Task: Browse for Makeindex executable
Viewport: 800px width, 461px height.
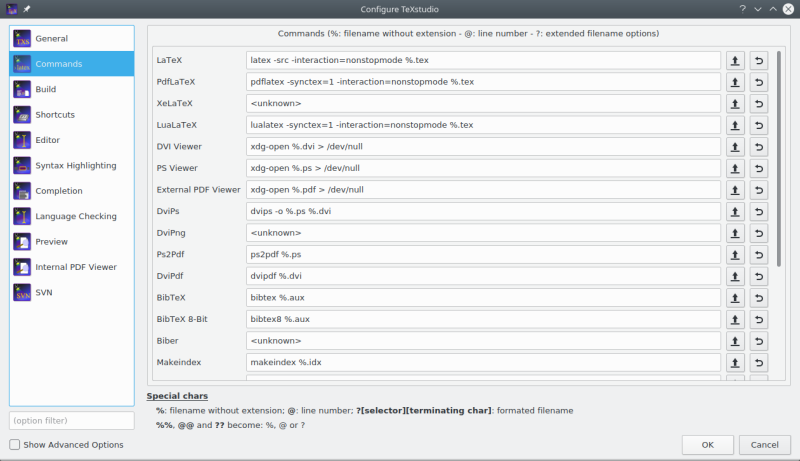Action: click(735, 363)
